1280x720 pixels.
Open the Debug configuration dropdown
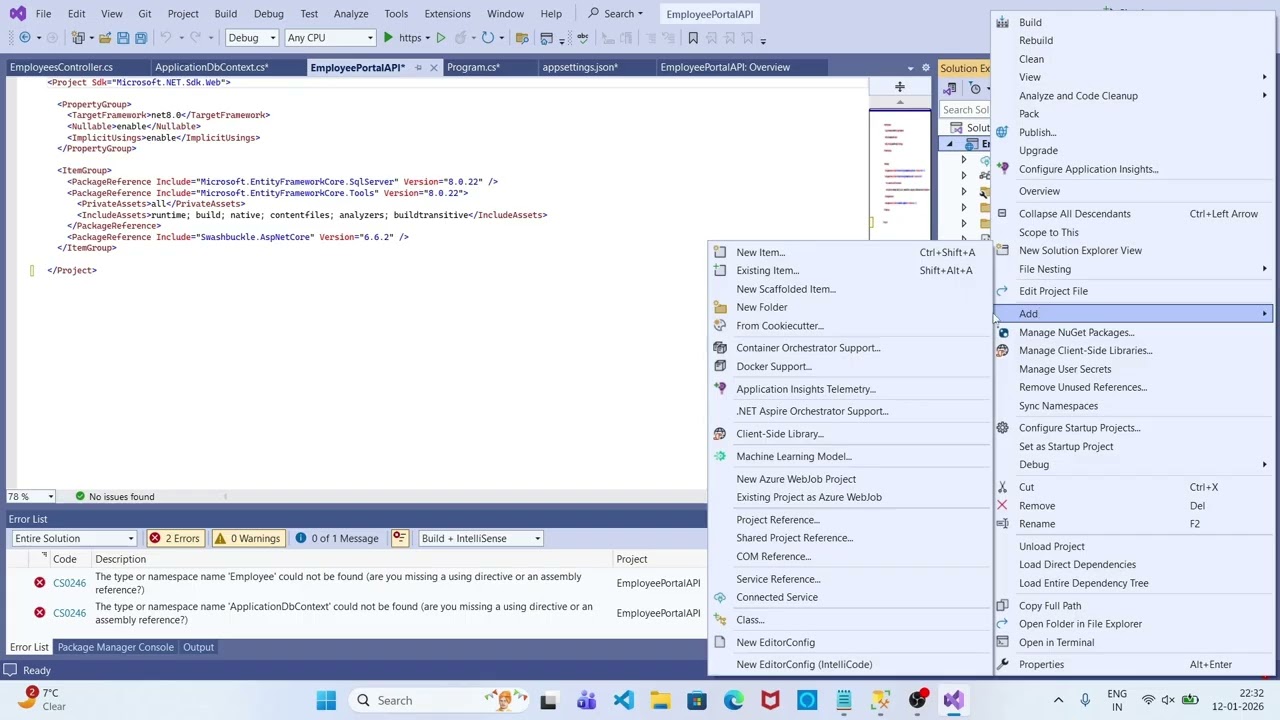(251, 38)
